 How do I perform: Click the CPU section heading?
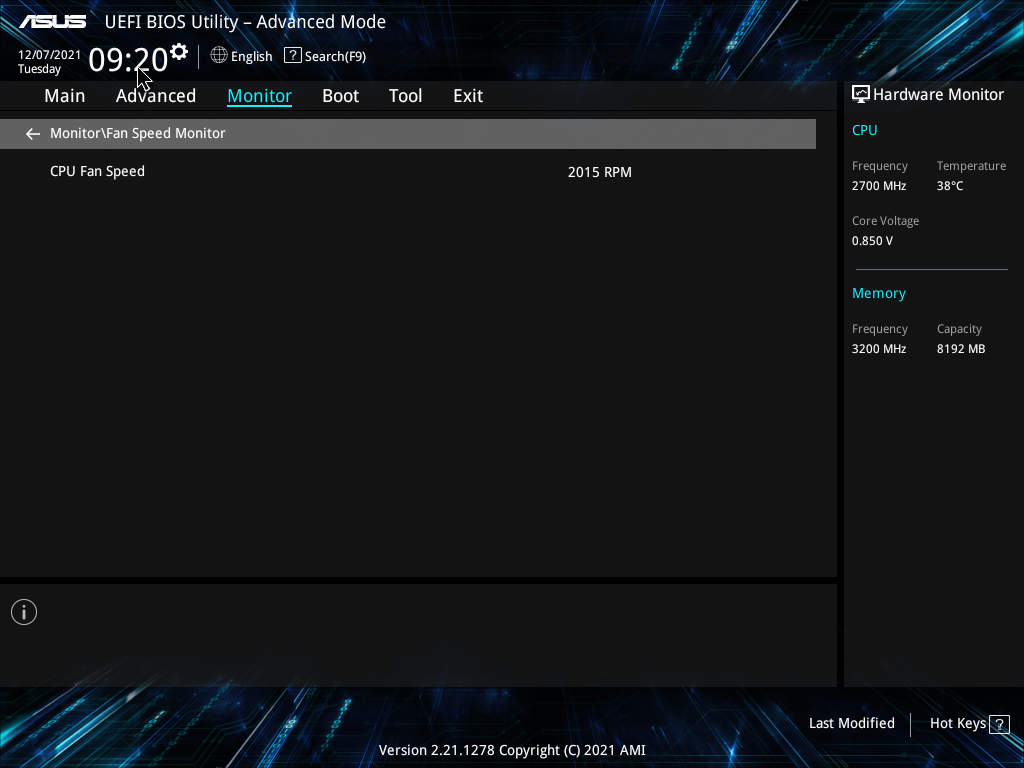pyautogui.click(x=865, y=130)
